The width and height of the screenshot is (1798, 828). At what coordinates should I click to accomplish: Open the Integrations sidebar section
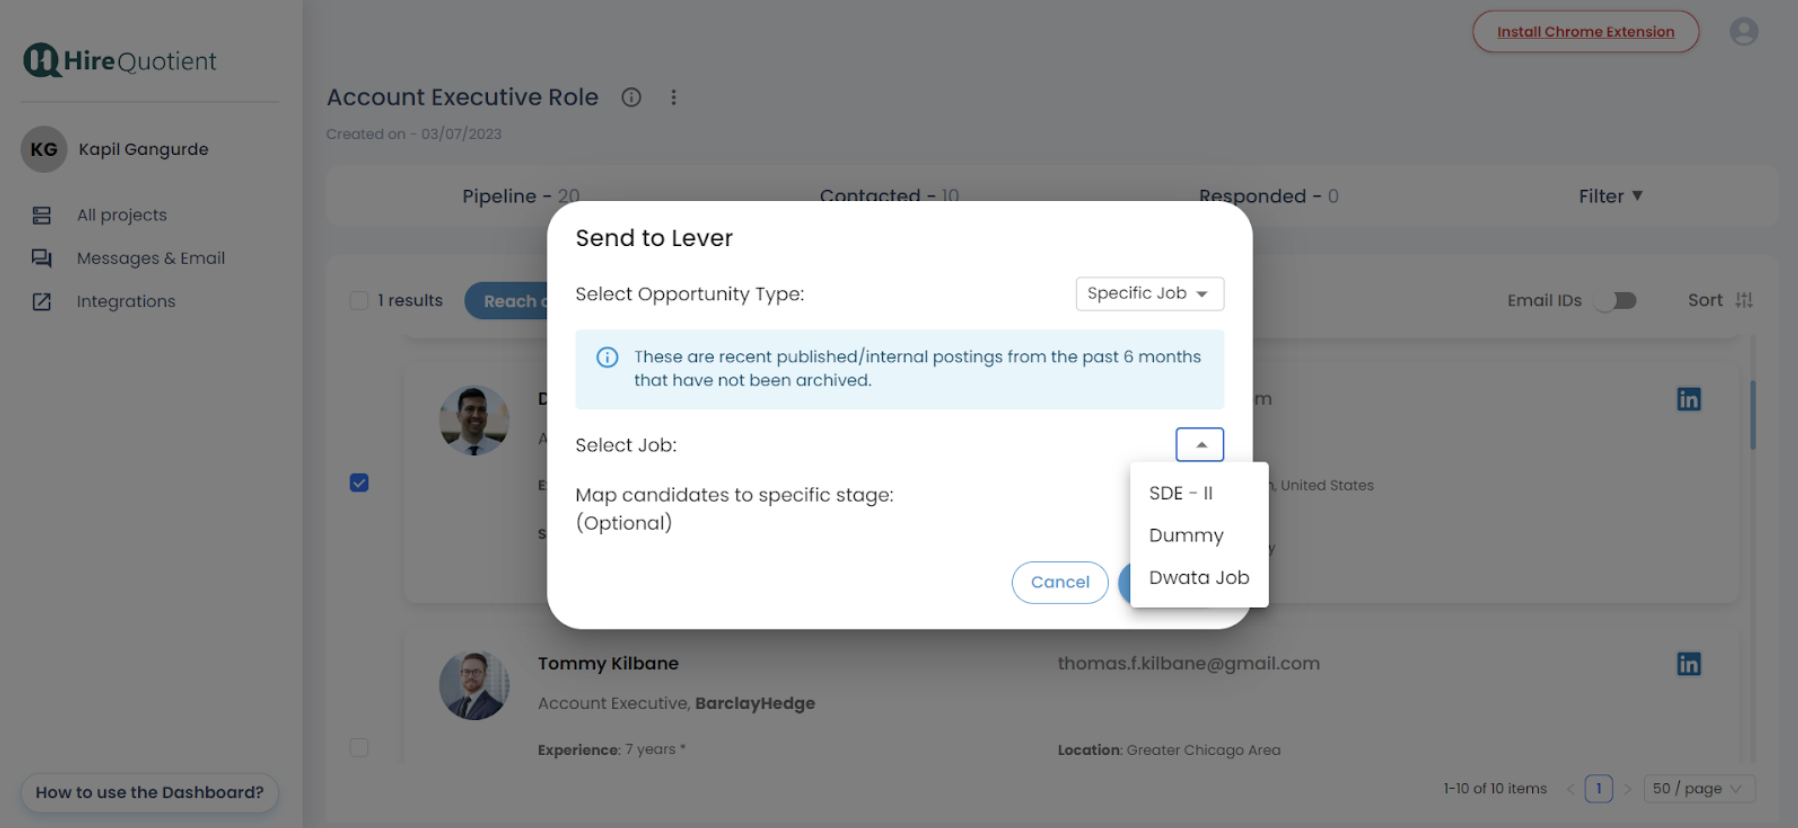[126, 300]
